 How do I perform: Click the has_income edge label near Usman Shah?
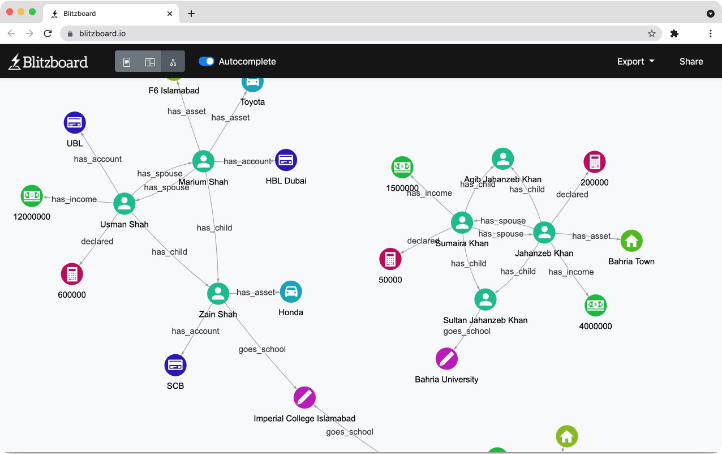point(74,199)
